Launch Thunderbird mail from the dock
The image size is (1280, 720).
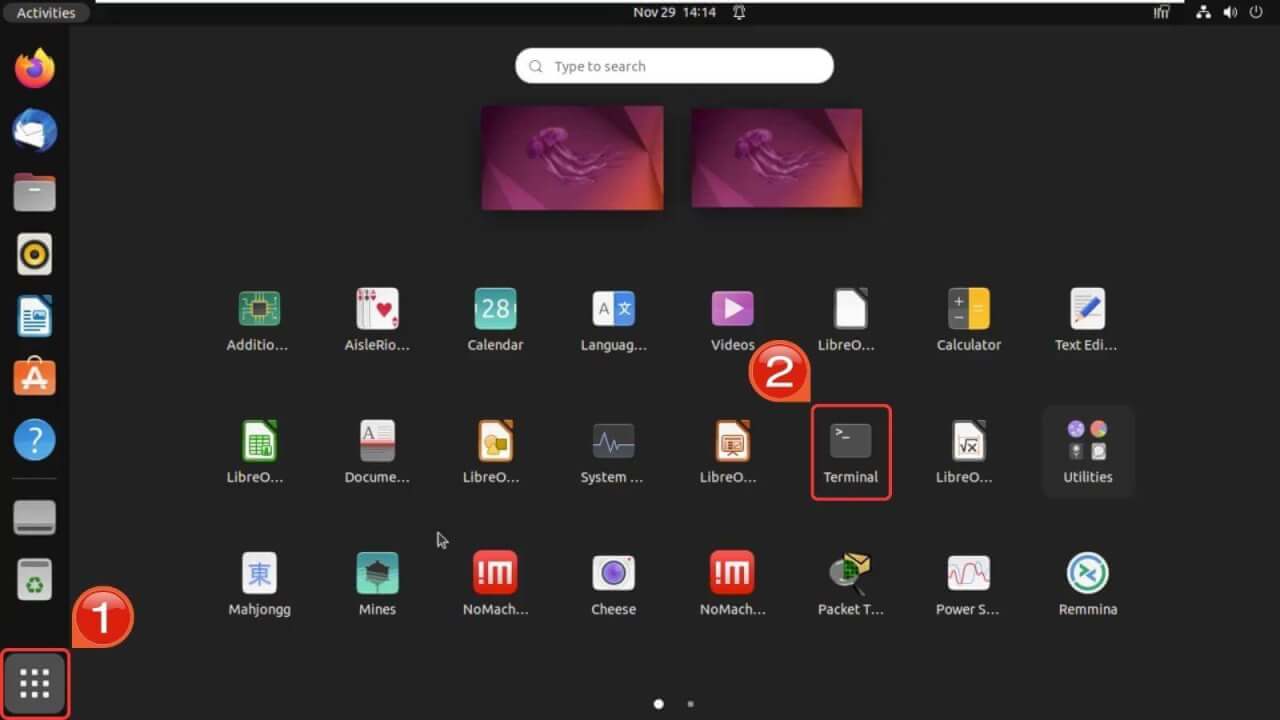click(34, 129)
